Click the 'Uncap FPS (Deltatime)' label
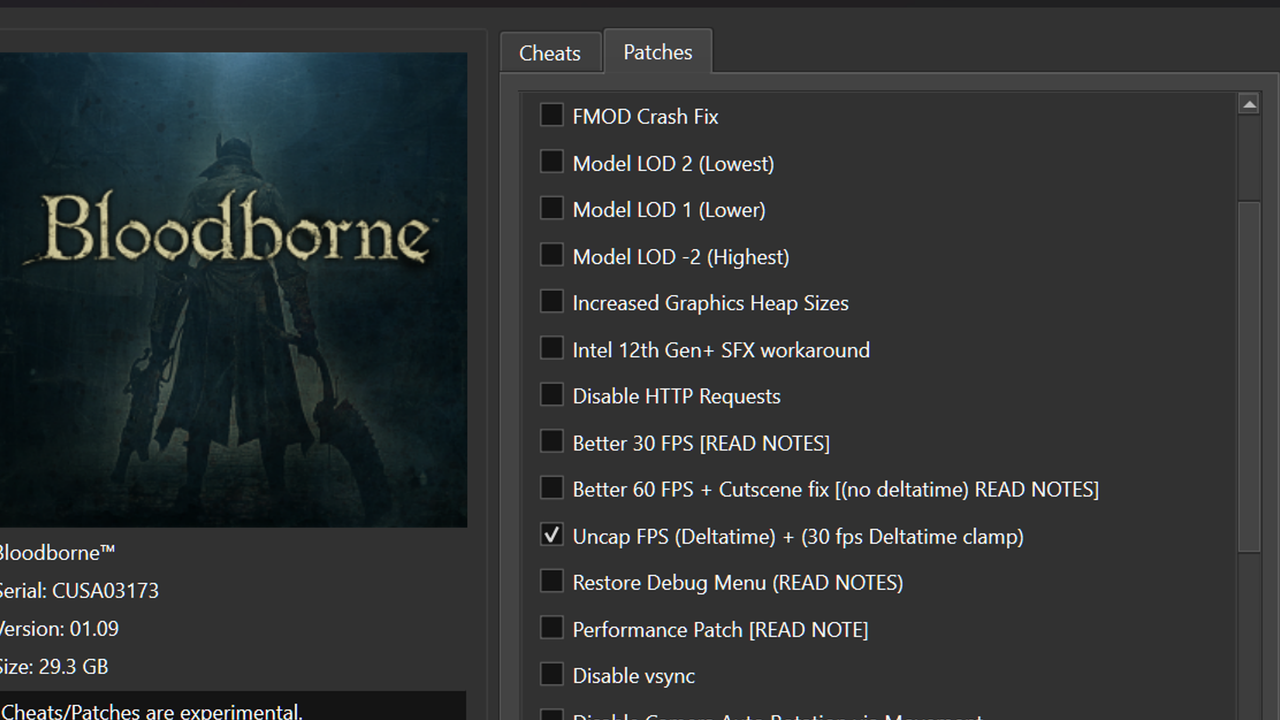Image resolution: width=1280 pixels, height=720 pixels. pyautogui.click(x=798, y=537)
